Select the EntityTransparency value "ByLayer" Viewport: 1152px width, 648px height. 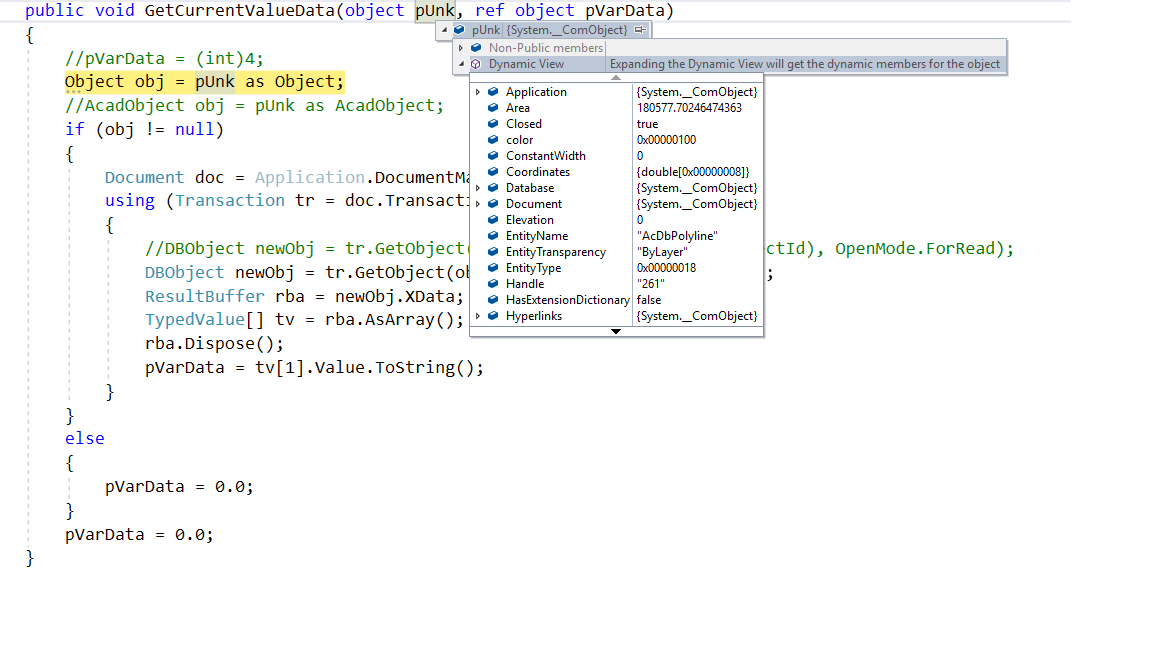point(662,252)
